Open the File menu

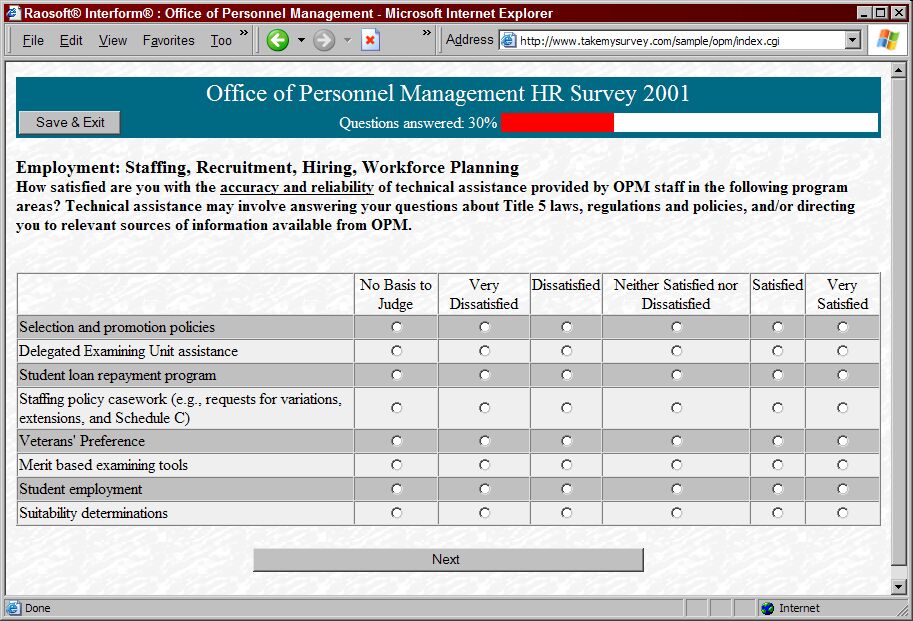(x=33, y=40)
